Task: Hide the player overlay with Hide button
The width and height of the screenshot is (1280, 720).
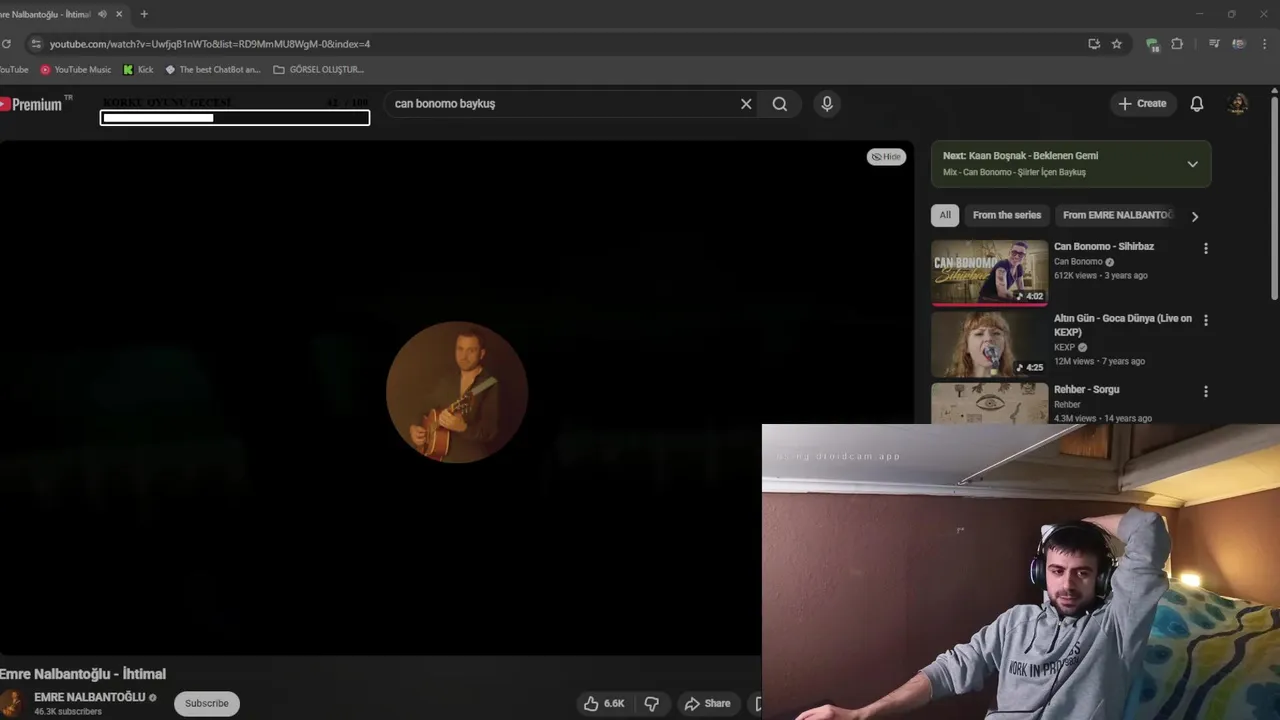Action: [x=886, y=157]
